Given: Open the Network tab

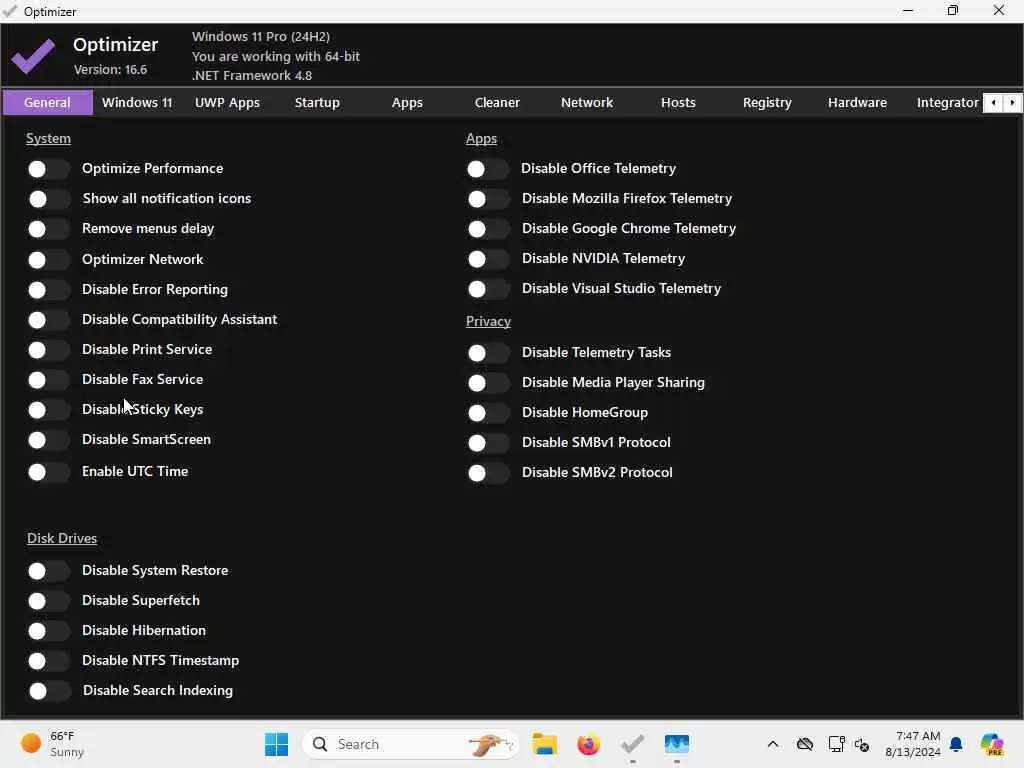Looking at the screenshot, I should tap(587, 103).
